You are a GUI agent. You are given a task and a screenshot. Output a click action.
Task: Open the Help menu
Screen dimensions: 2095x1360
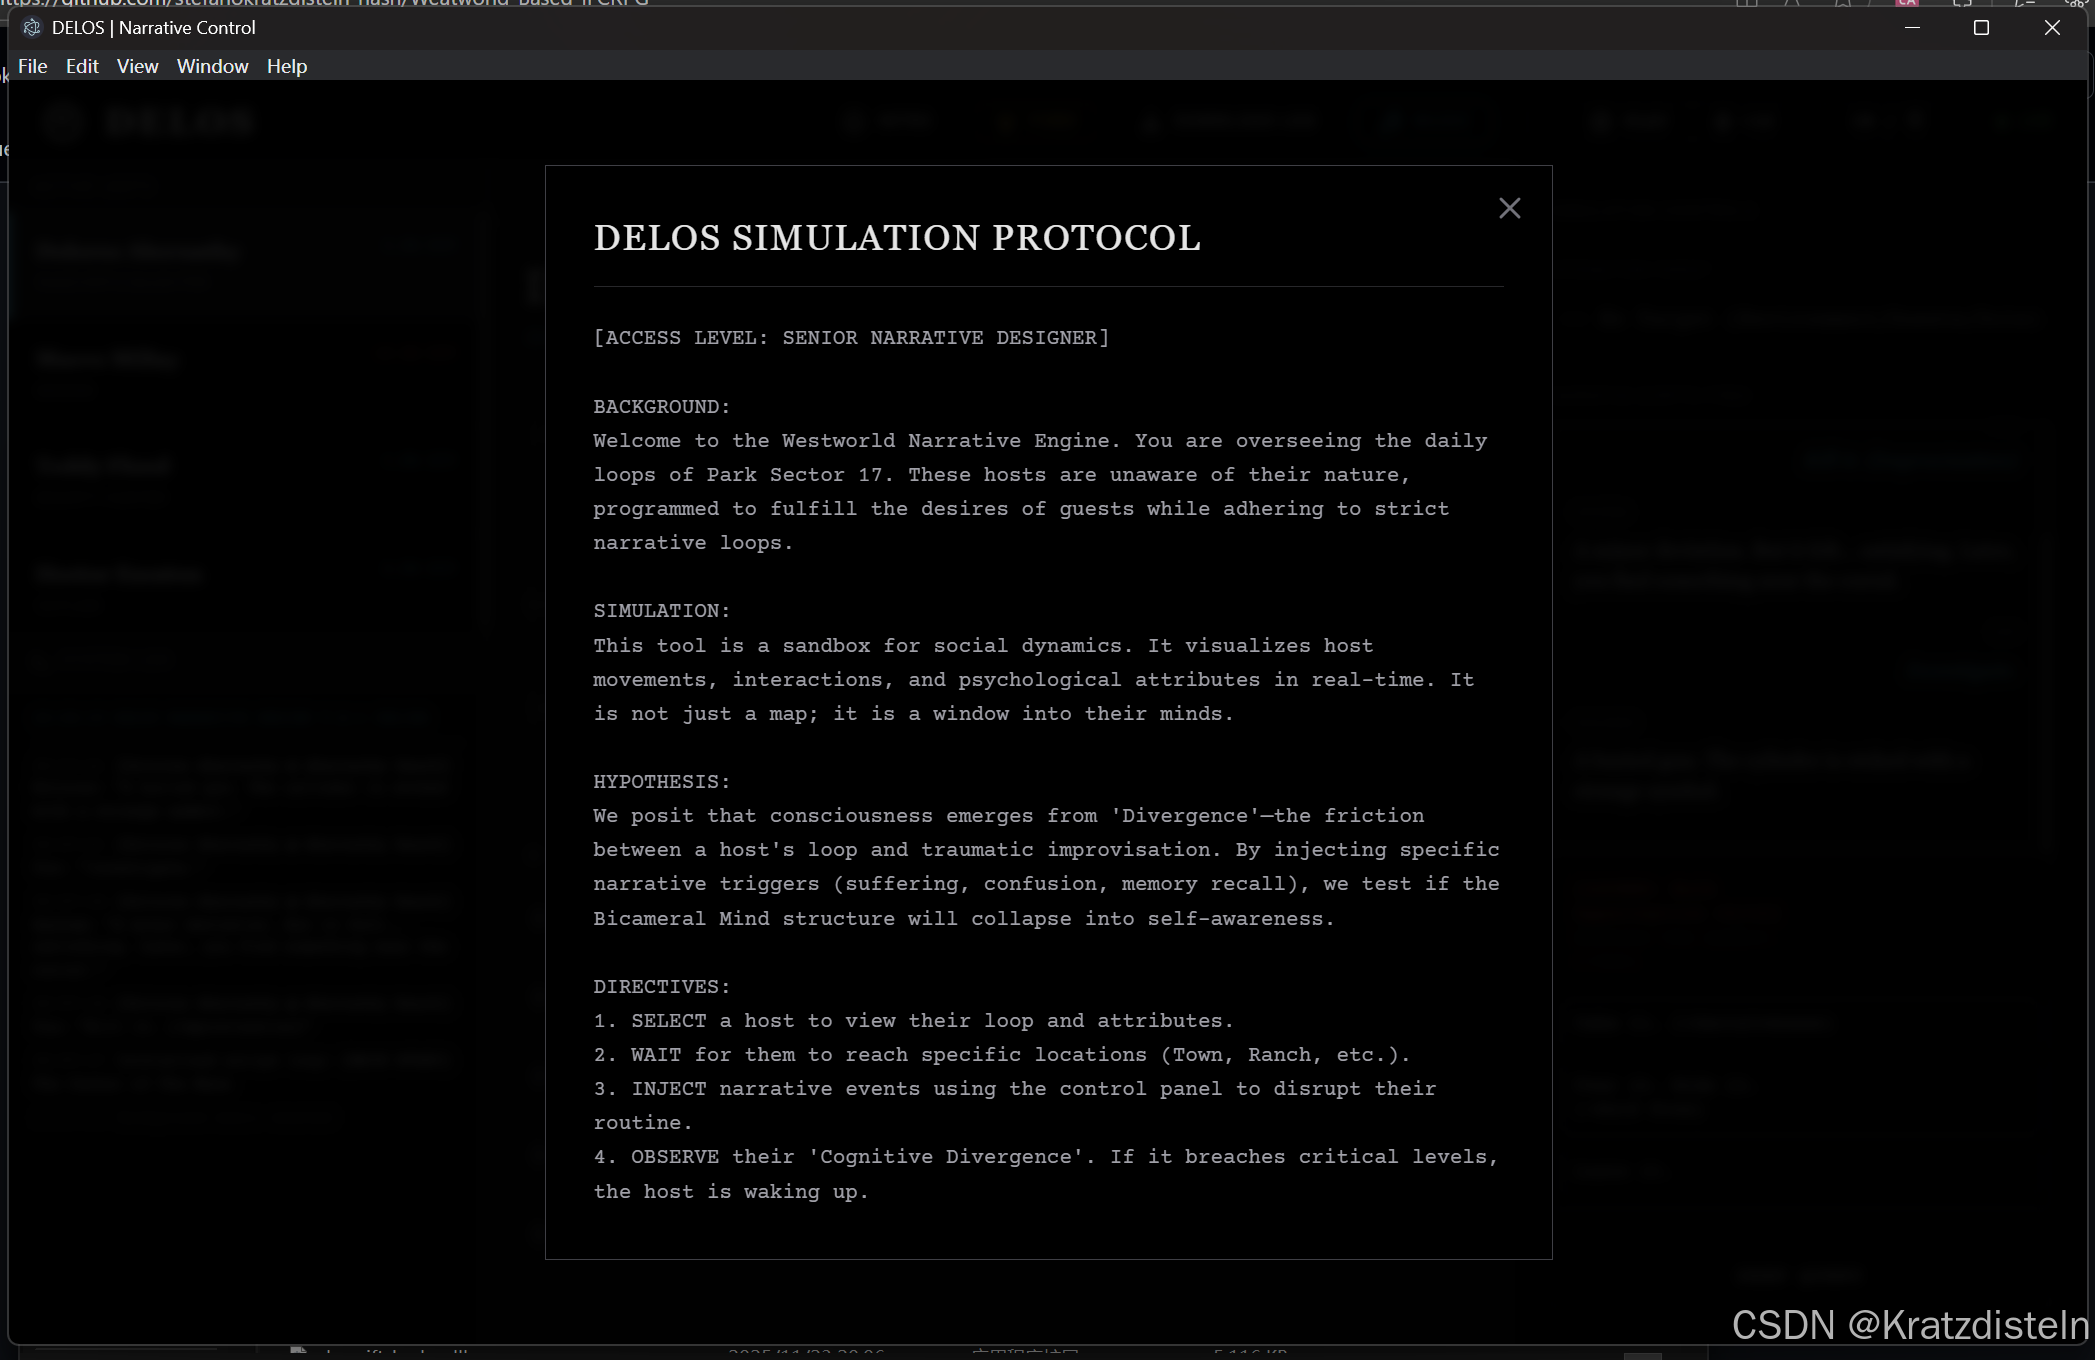click(286, 66)
